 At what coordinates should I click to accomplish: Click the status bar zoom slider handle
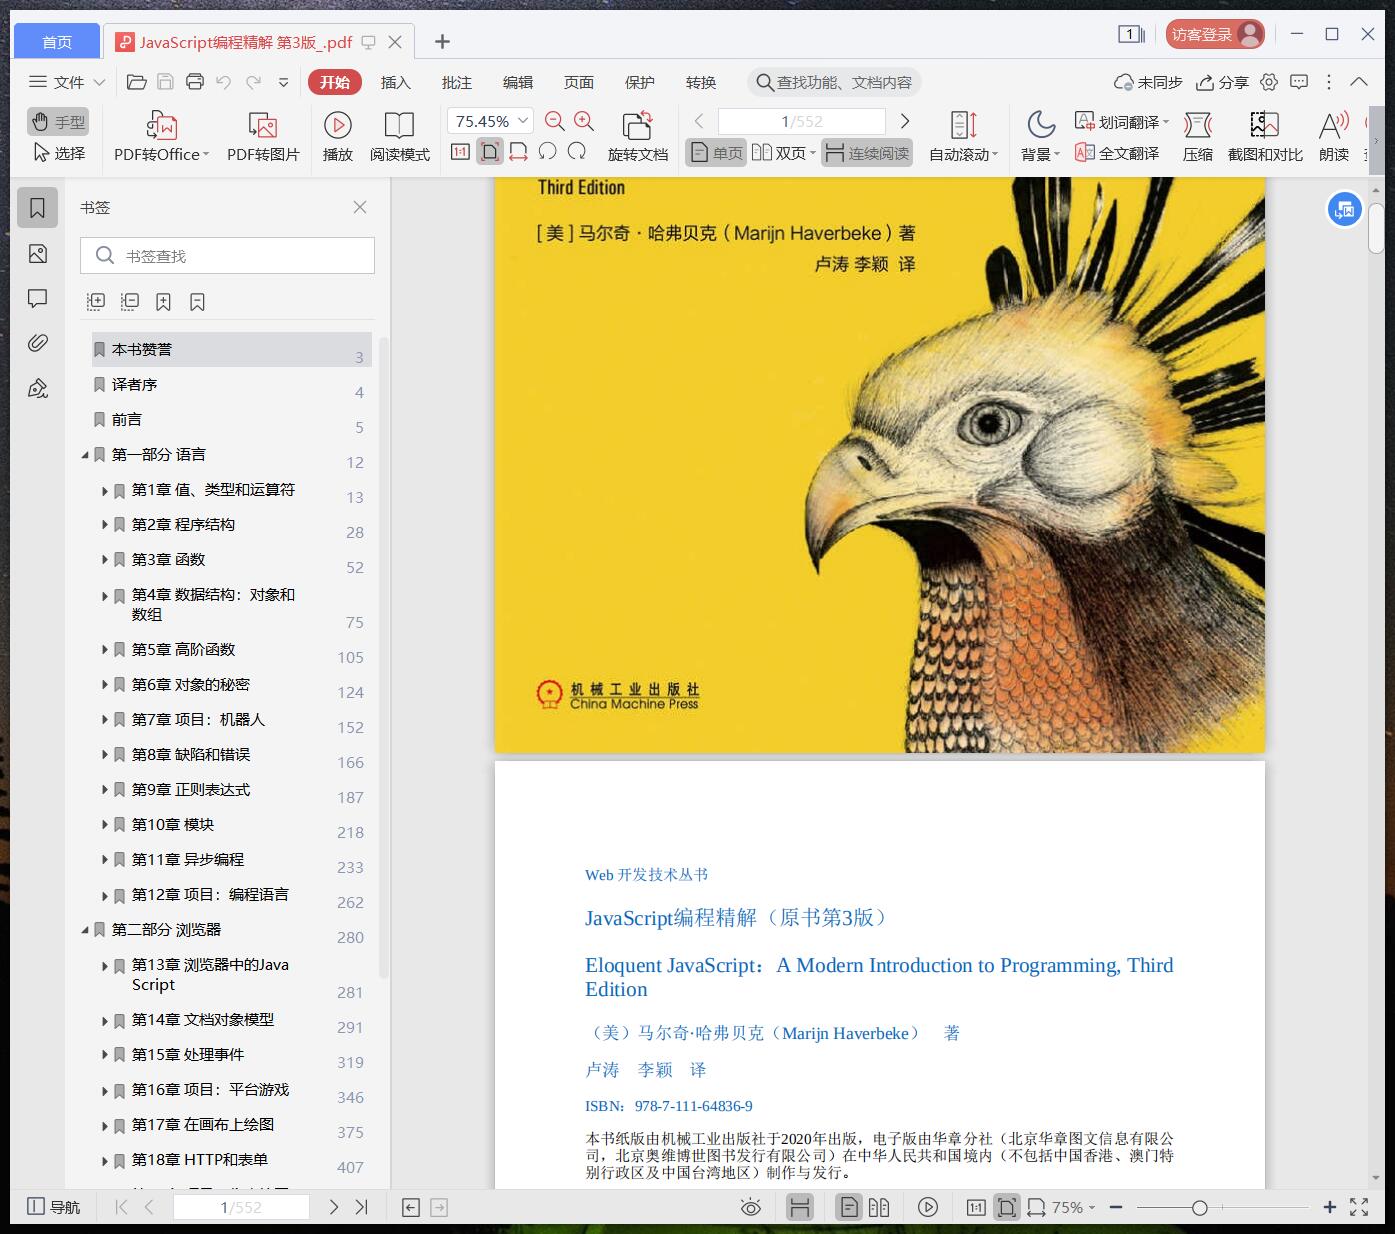[1199, 1208]
